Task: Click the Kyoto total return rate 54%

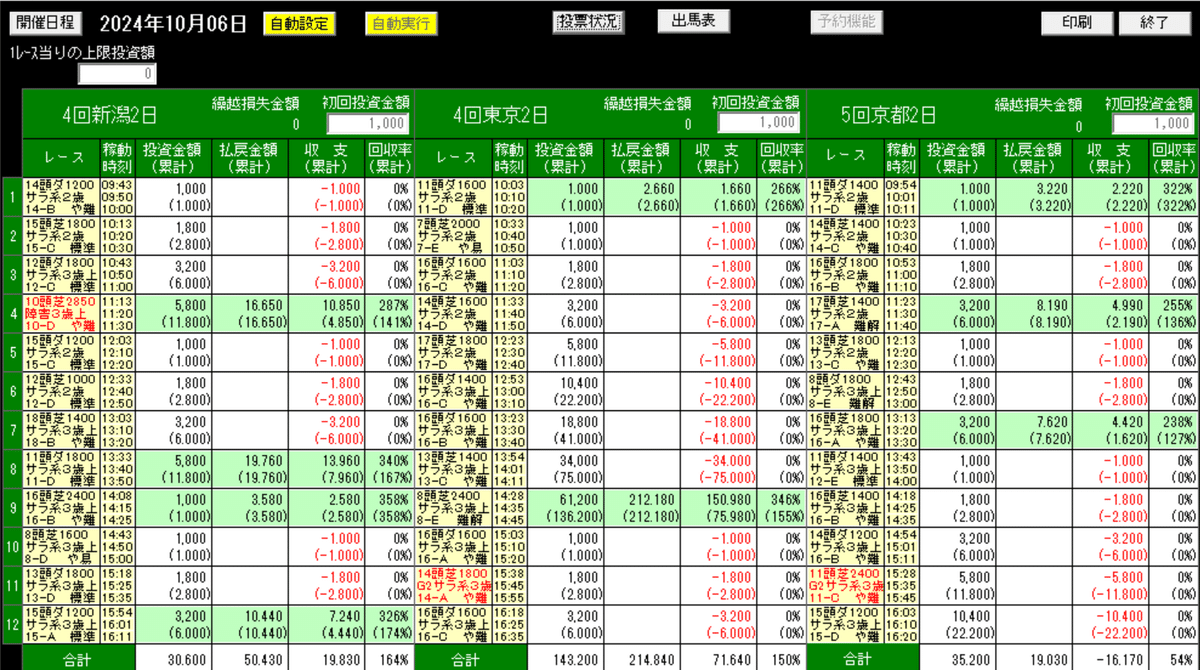Action: (x=1174, y=659)
